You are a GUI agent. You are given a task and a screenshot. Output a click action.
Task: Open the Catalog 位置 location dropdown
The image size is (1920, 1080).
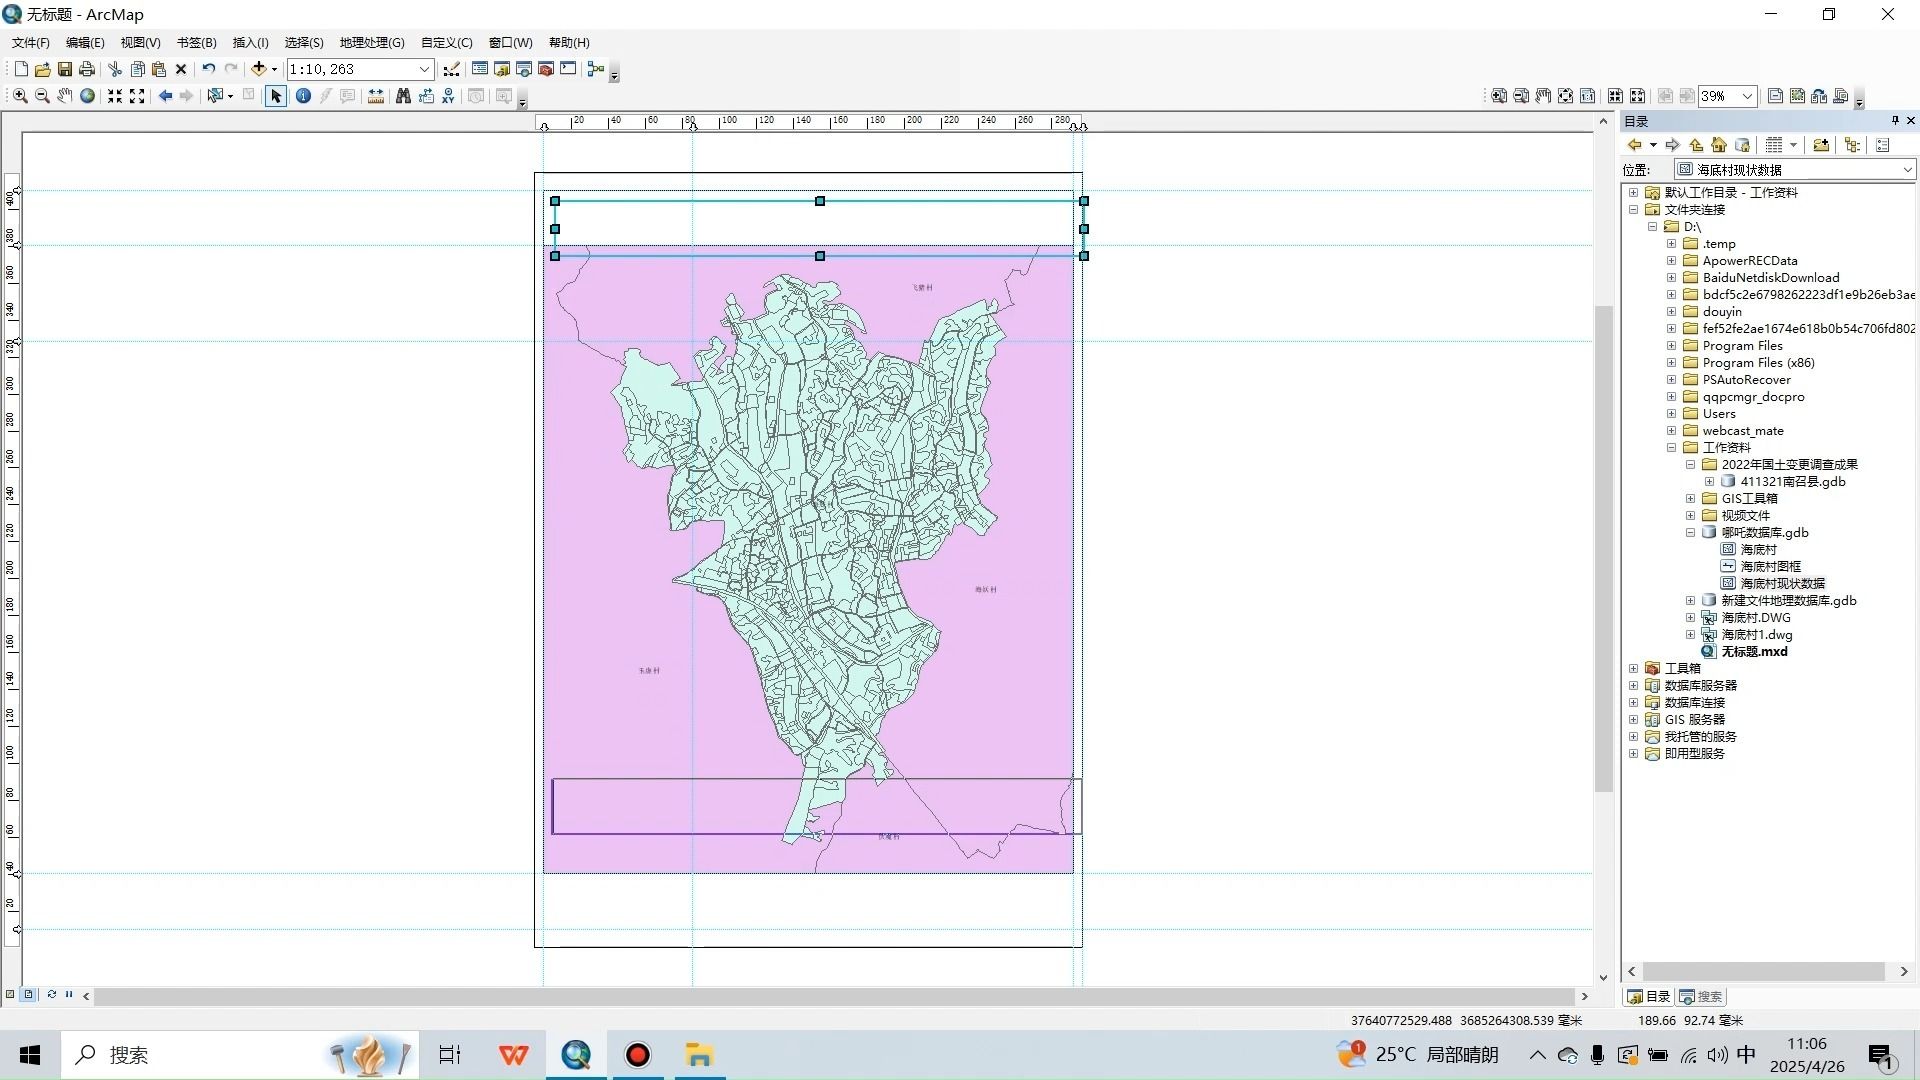pos(1906,170)
